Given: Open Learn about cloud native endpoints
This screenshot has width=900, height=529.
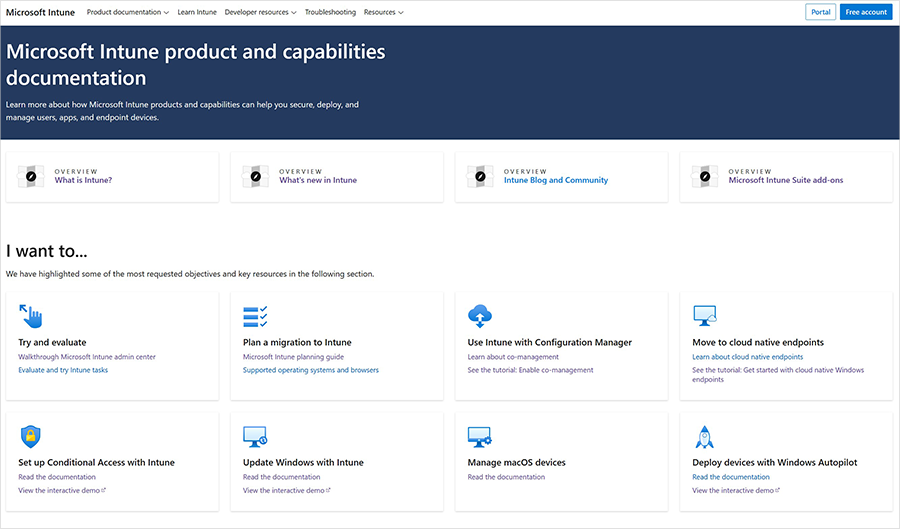Looking at the screenshot, I should point(747,357).
